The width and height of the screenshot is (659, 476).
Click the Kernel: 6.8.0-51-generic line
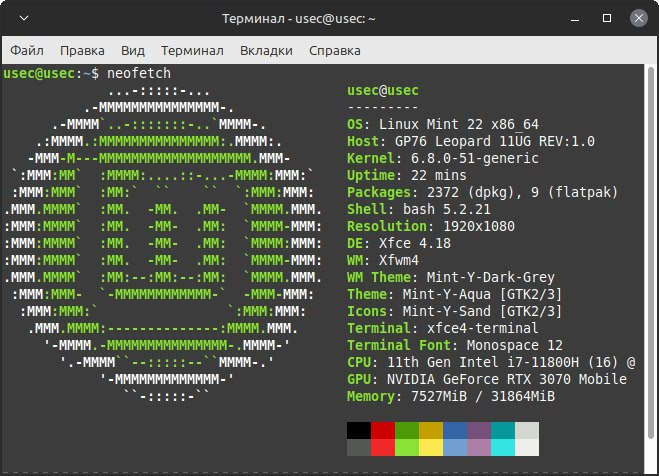pos(443,158)
